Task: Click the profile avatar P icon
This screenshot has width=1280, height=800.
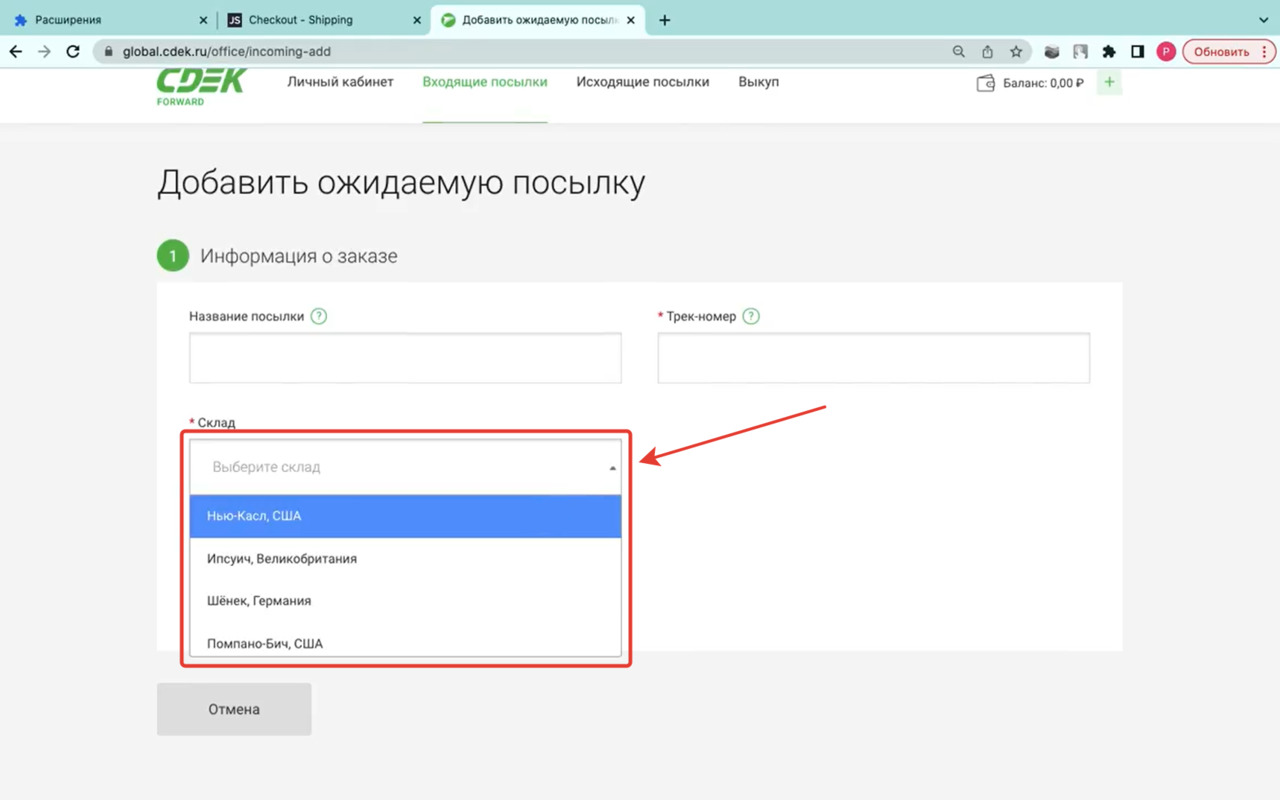Action: [x=1166, y=52]
